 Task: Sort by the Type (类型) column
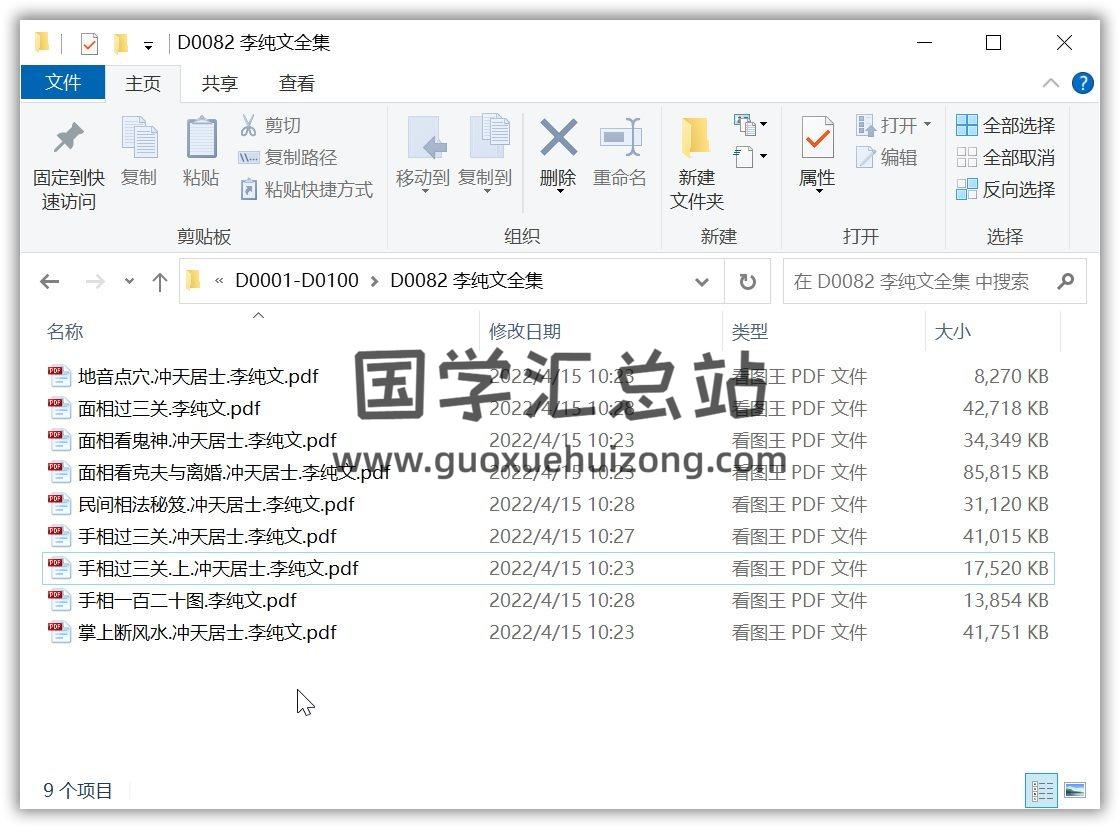(824, 331)
